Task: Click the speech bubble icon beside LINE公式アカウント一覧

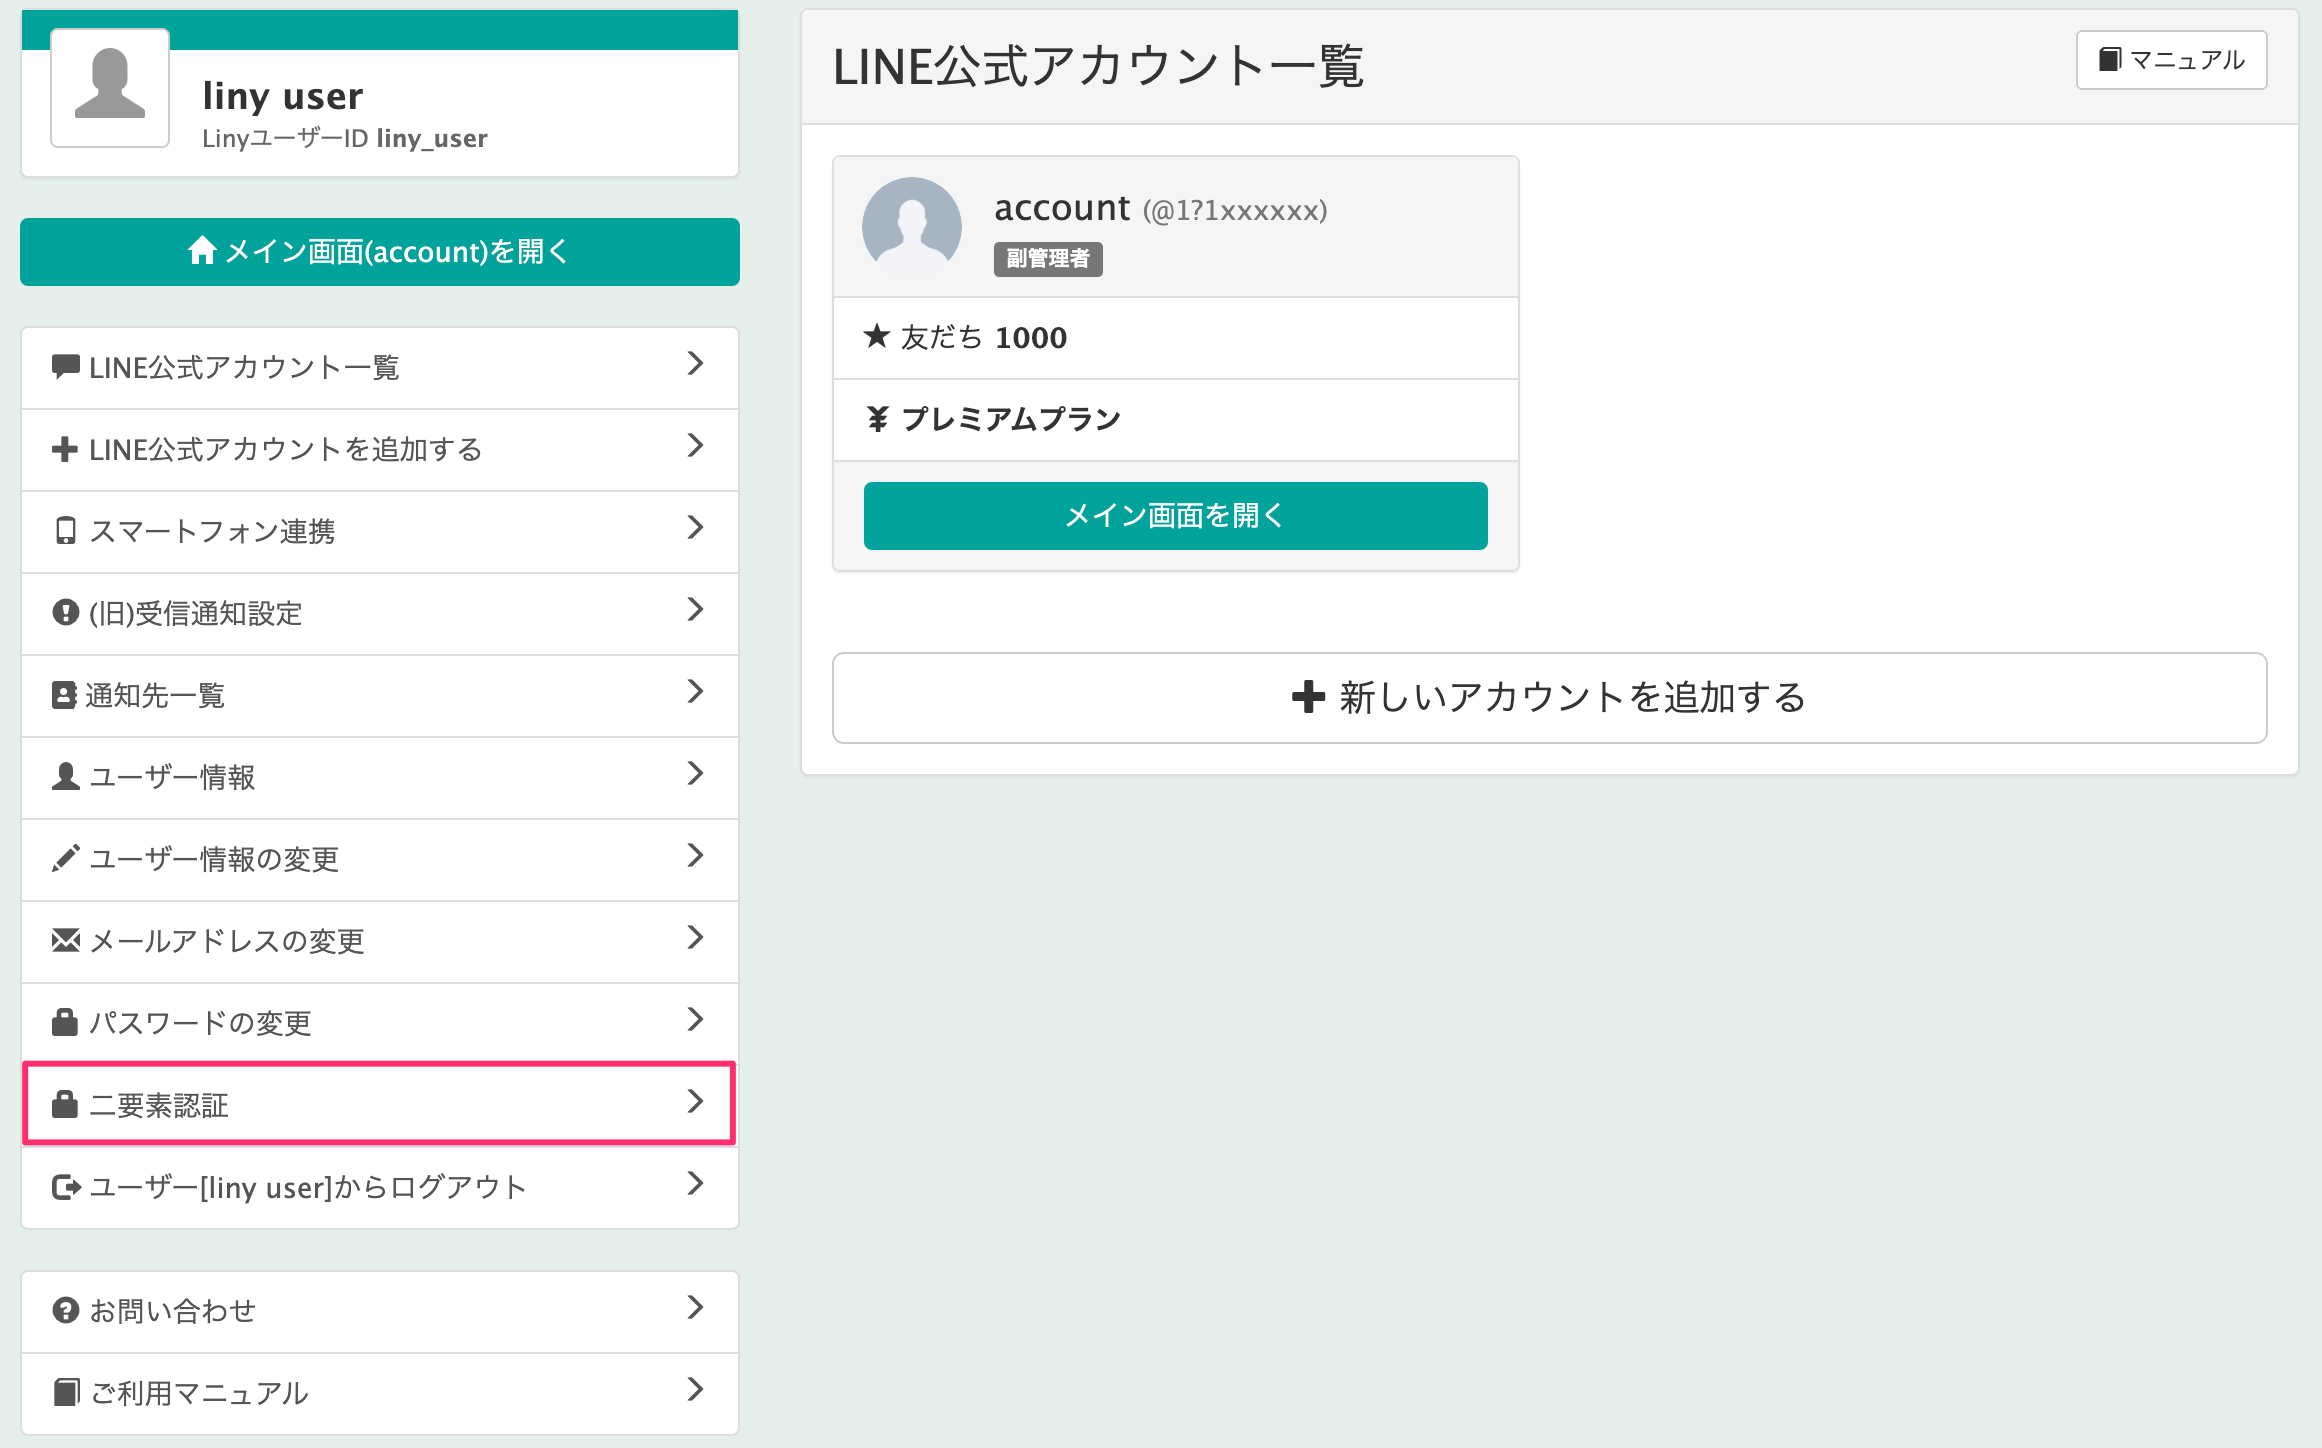Action: click(x=66, y=367)
